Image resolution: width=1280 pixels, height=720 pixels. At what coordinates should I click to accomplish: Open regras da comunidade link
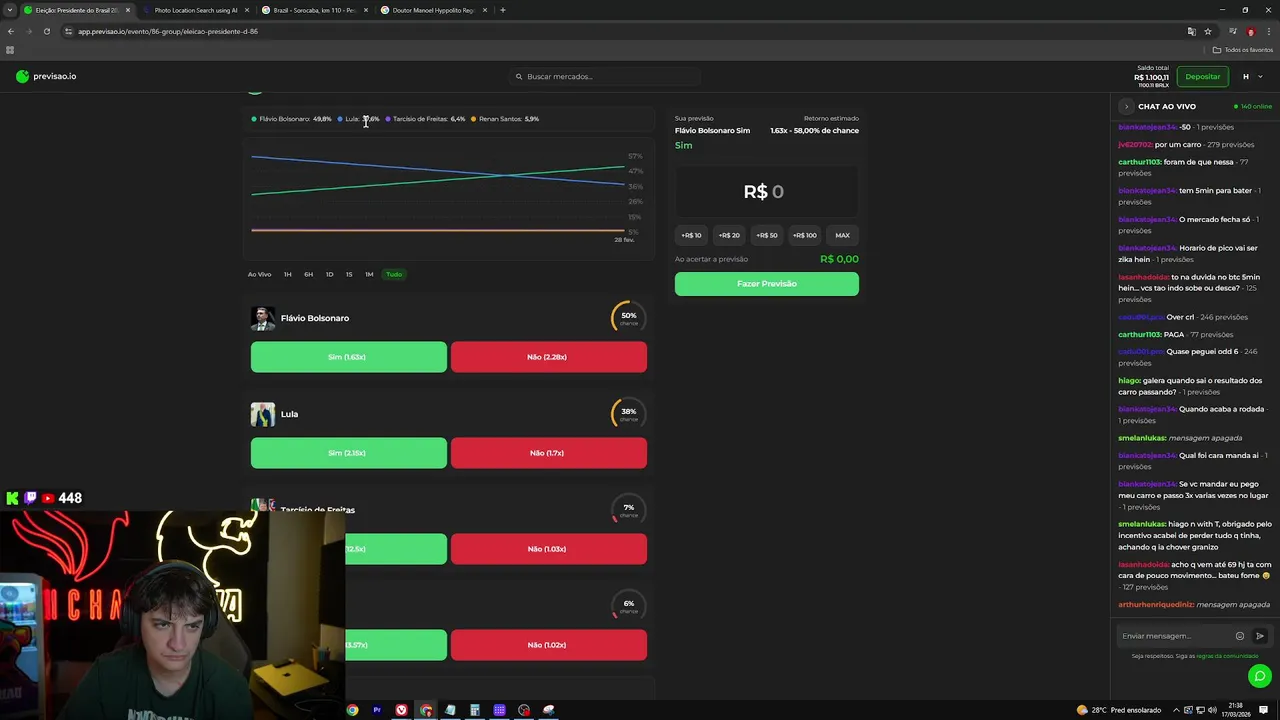(x=1227, y=656)
